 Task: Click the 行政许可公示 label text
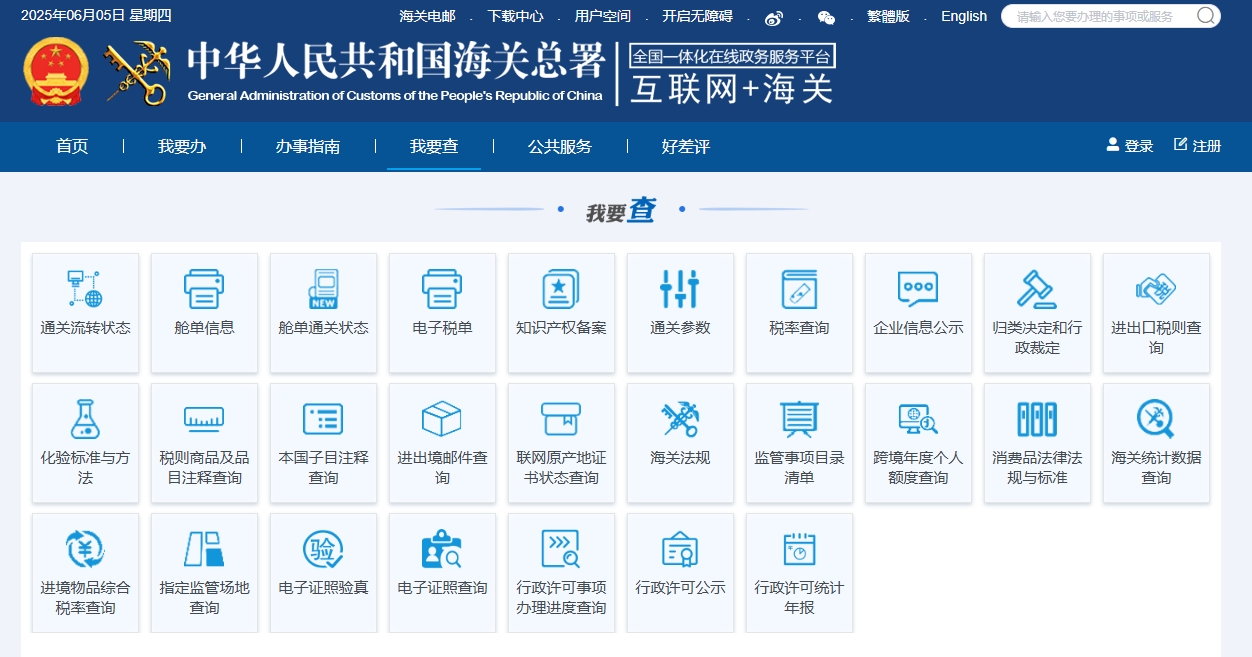(x=680, y=588)
